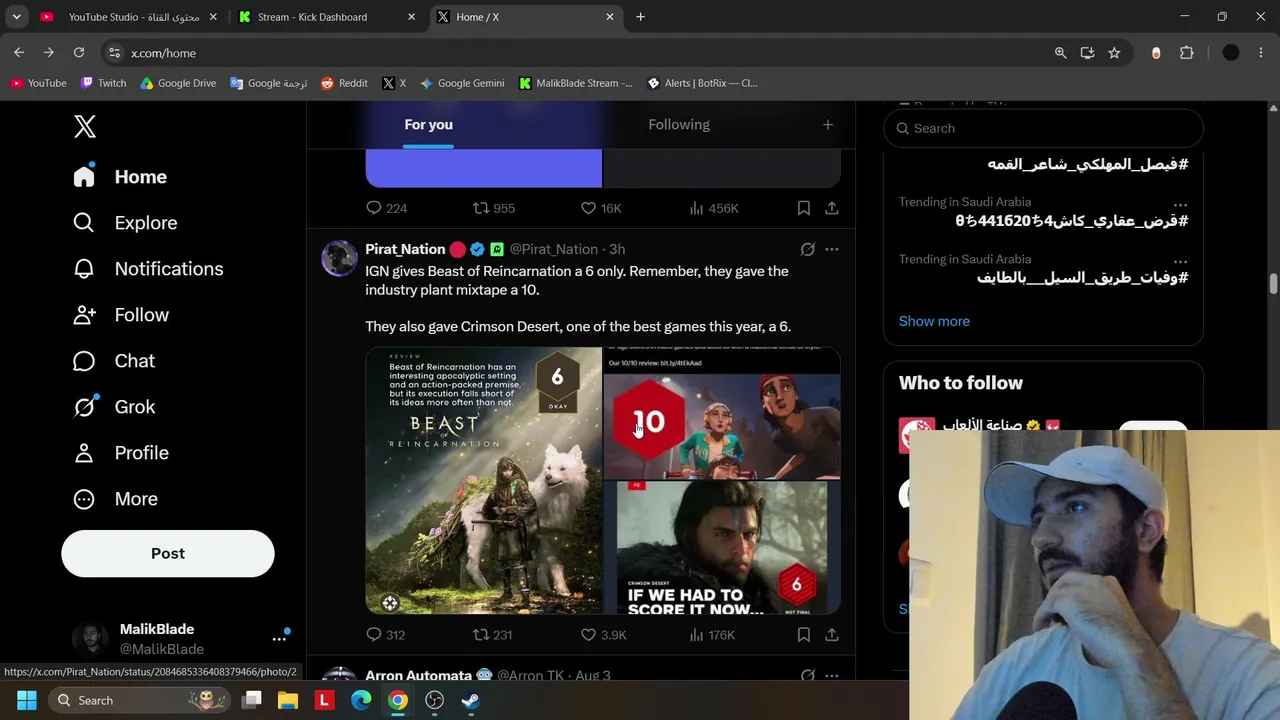This screenshot has height=720, width=1280.
Task: Open Chrome profile avatar menu
Action: click(1231, 53)
